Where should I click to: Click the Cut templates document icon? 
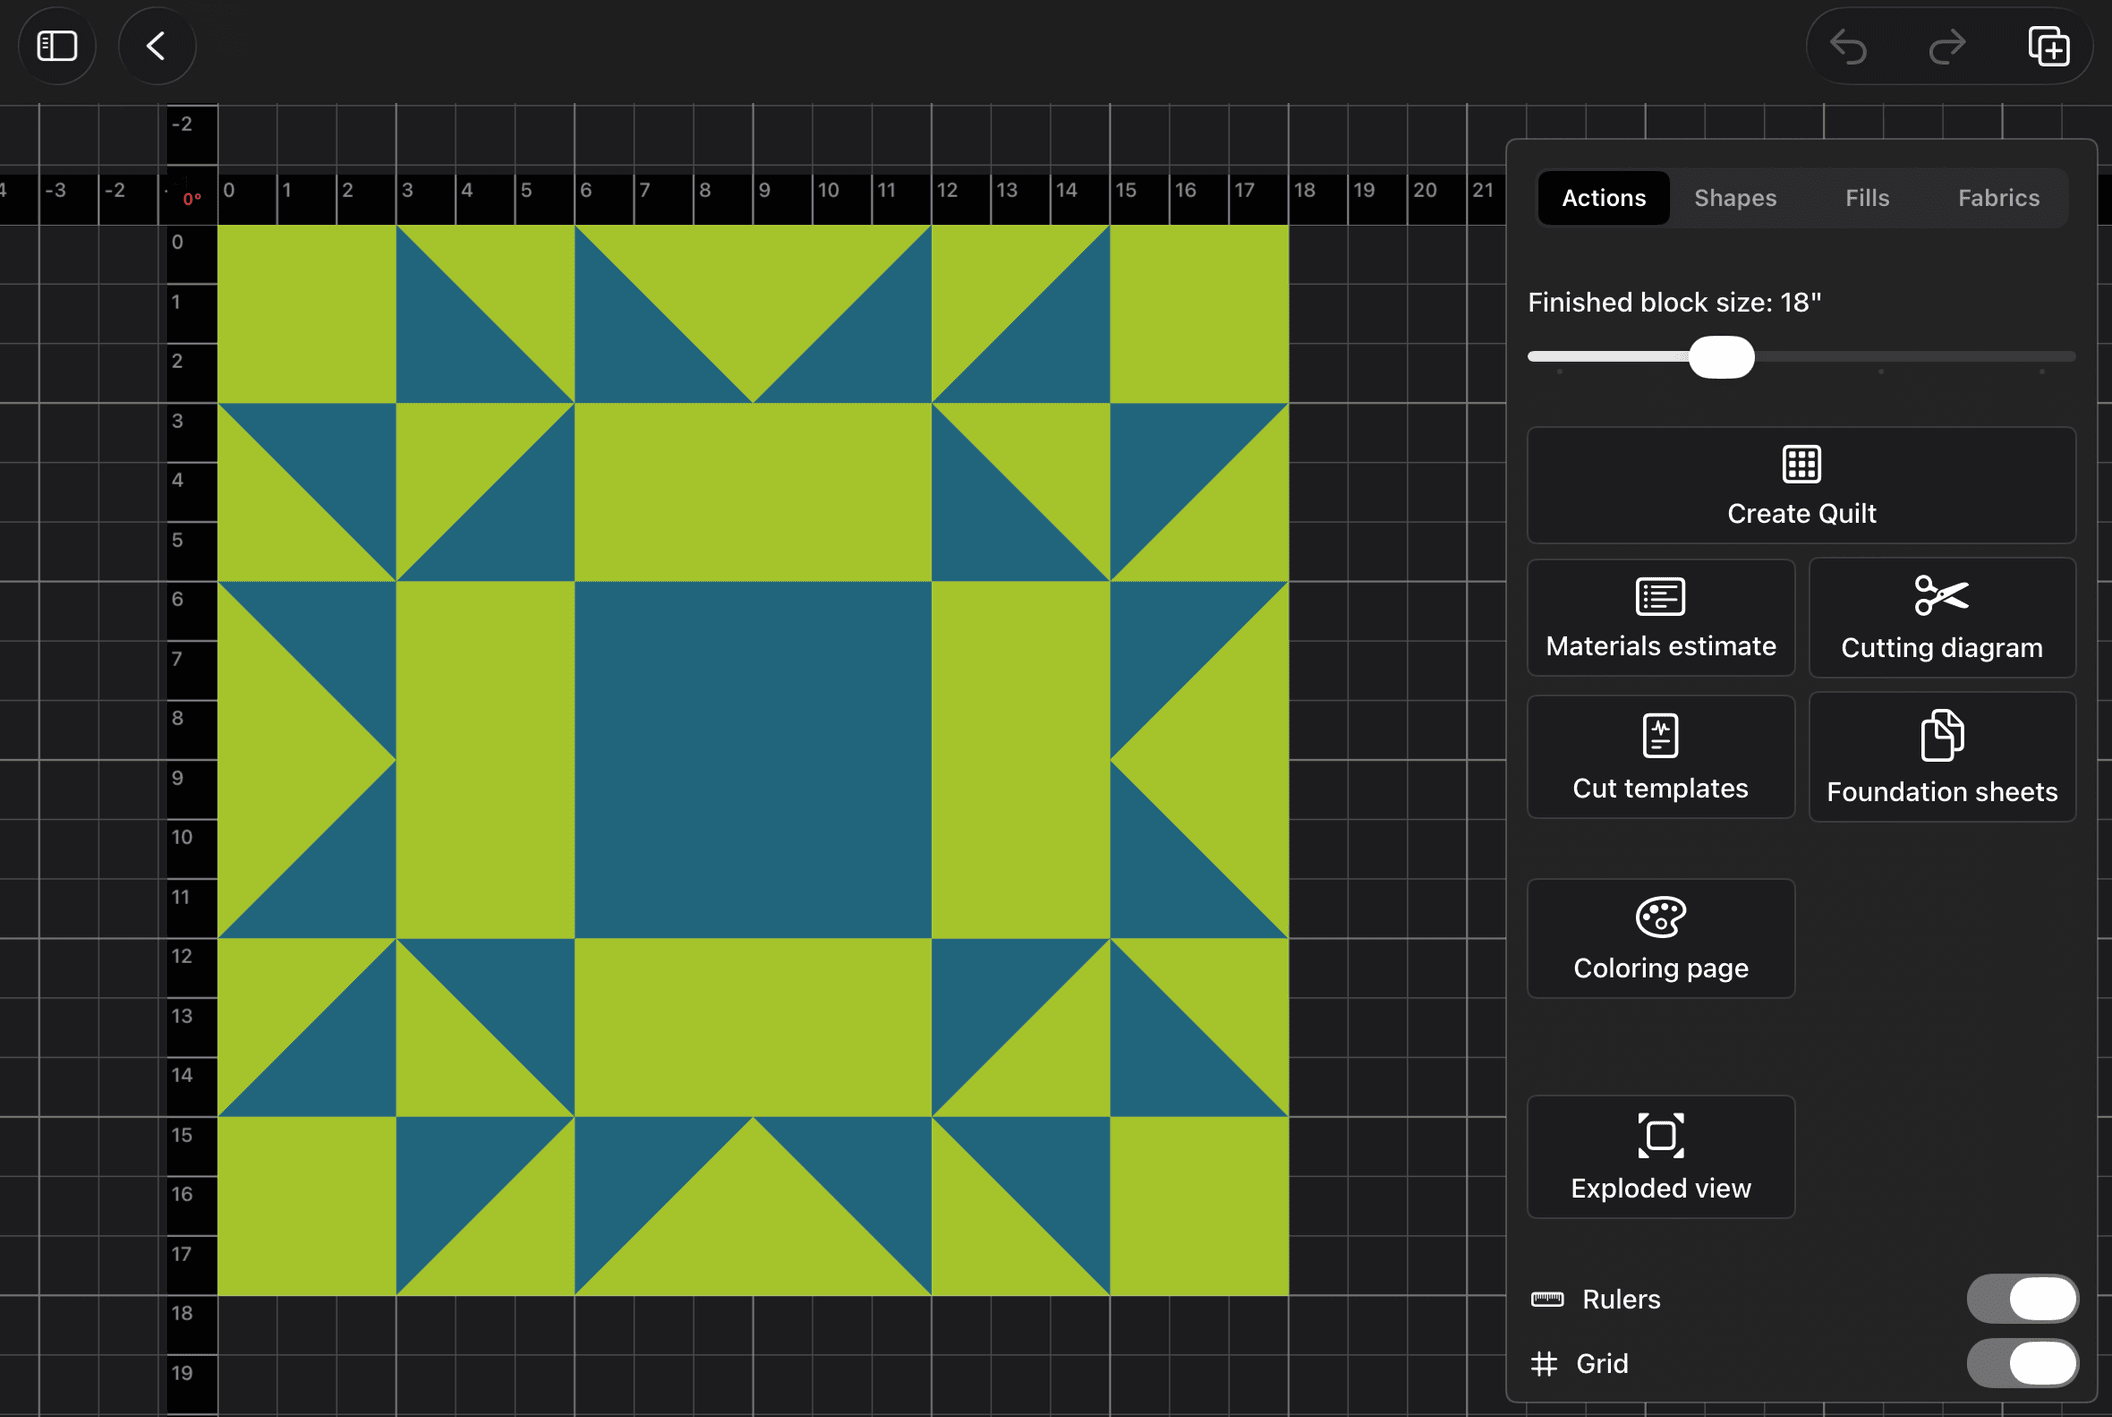[x=1660, y=736]
